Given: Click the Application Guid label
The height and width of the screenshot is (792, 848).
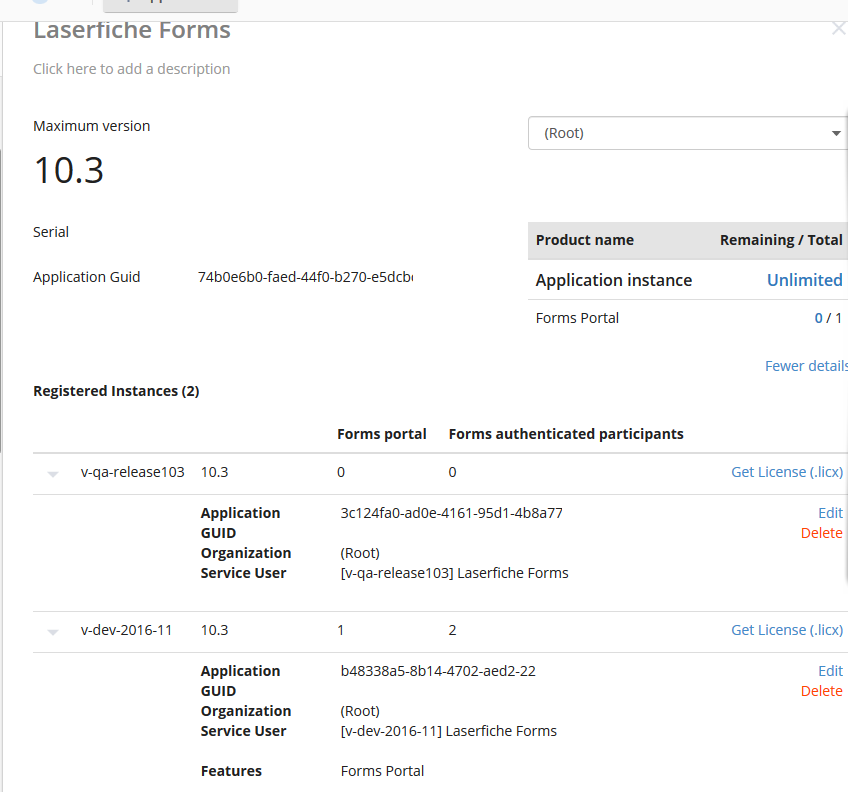Looking at the screenshot, I should point(87,277).
